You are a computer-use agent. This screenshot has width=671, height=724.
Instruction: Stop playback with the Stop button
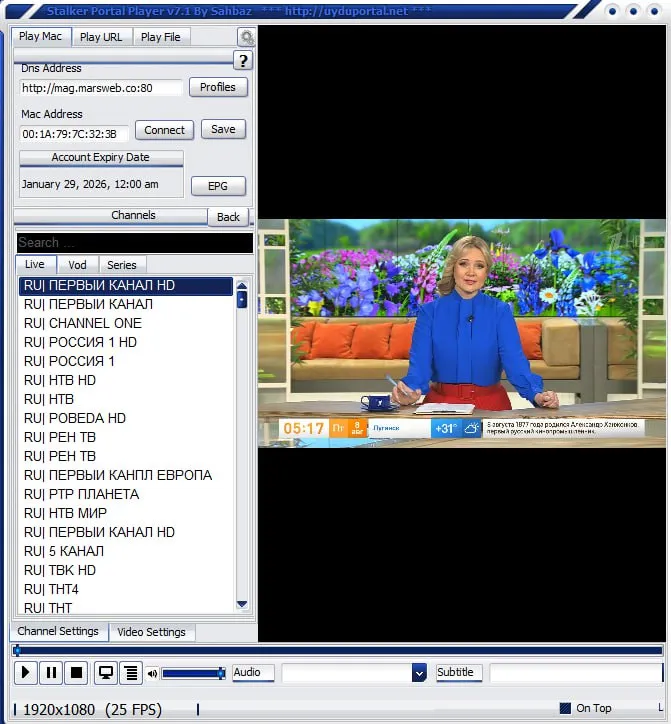pos(77,672)
